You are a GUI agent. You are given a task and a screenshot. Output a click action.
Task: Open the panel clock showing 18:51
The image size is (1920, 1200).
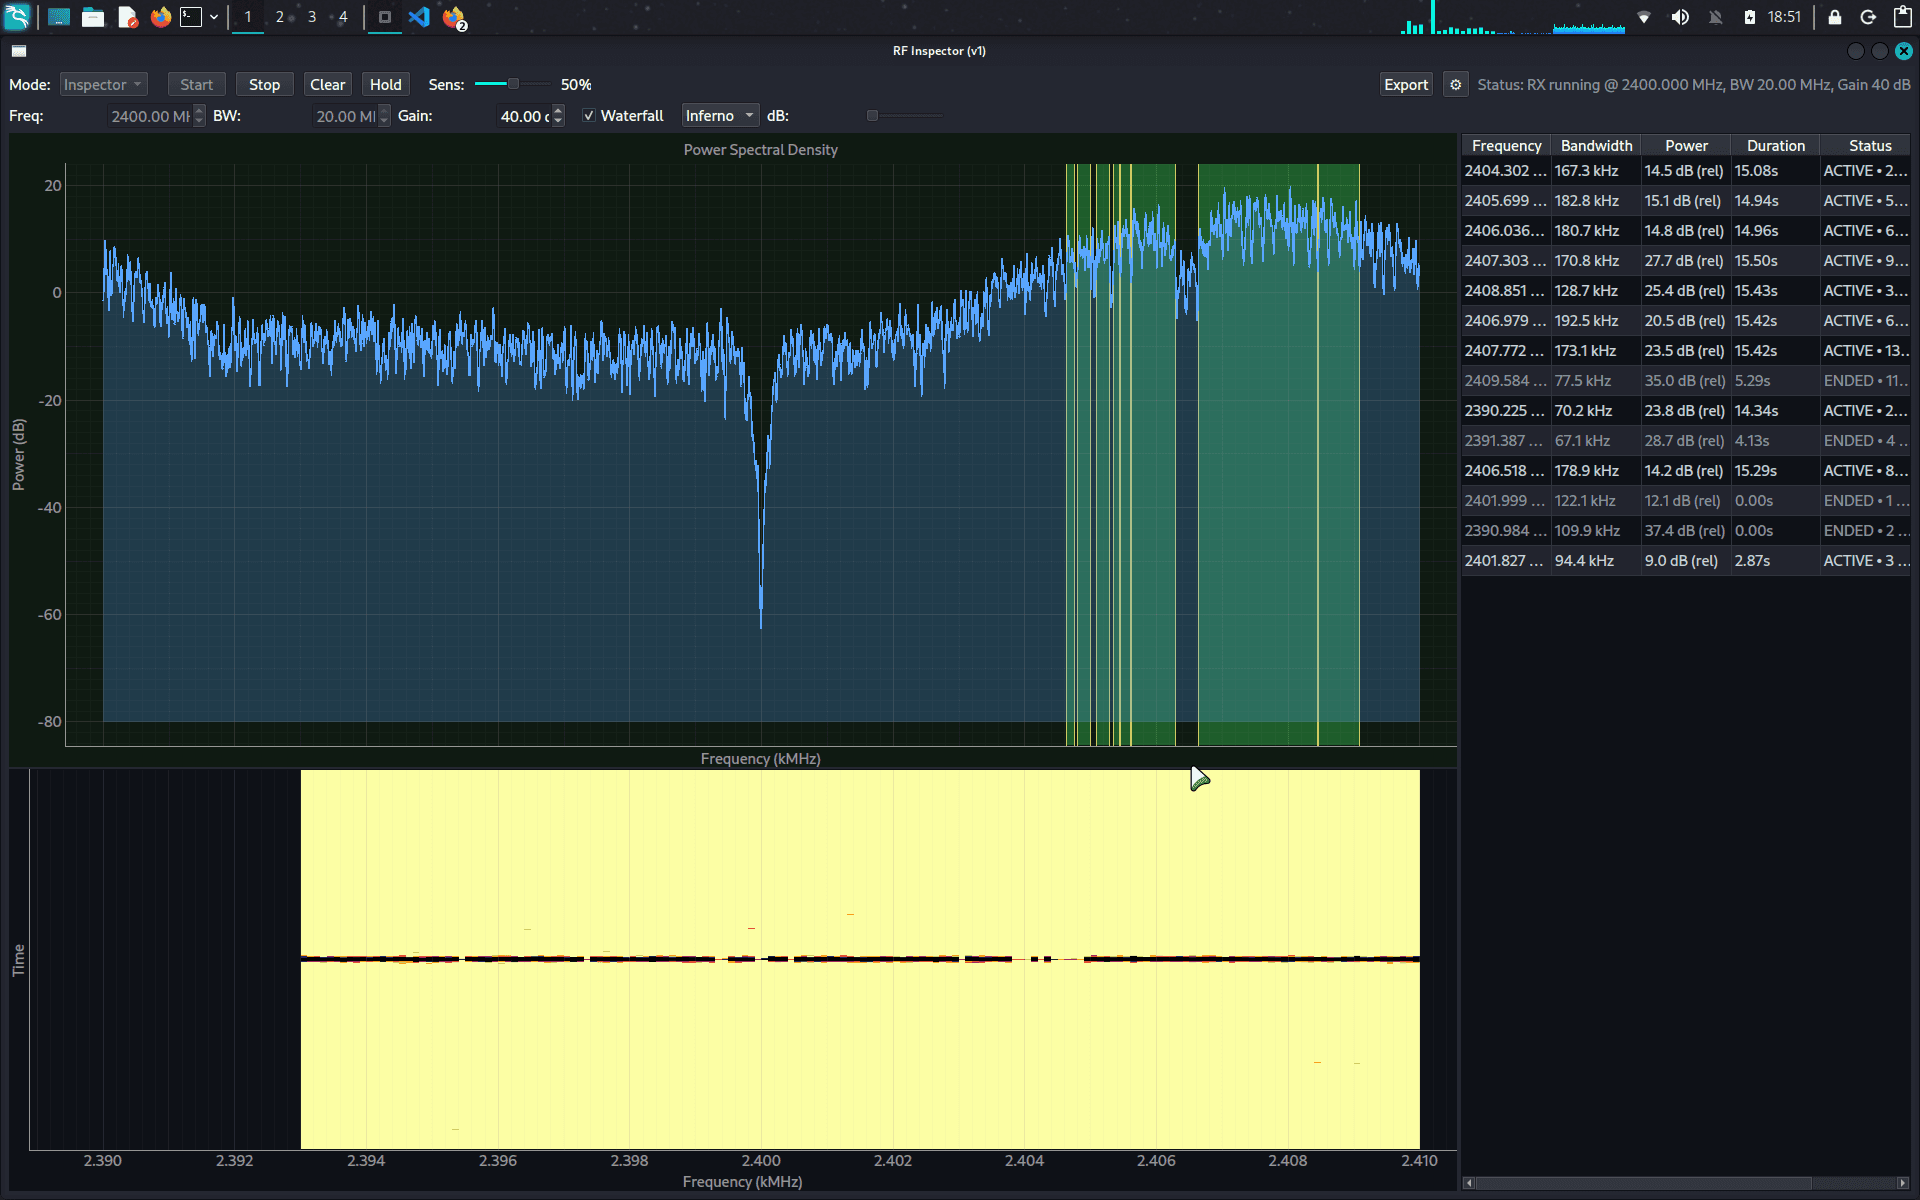(1784, 17)
